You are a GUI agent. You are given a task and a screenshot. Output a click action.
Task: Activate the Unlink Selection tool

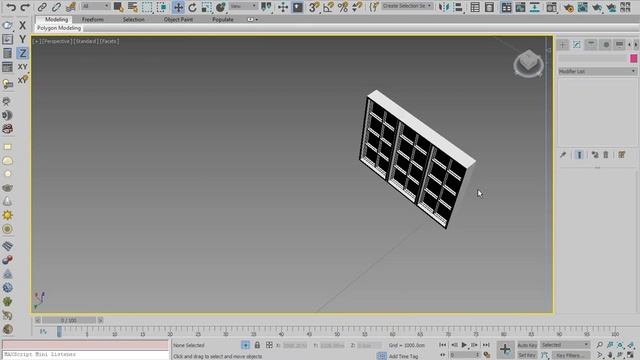point(56,7)
